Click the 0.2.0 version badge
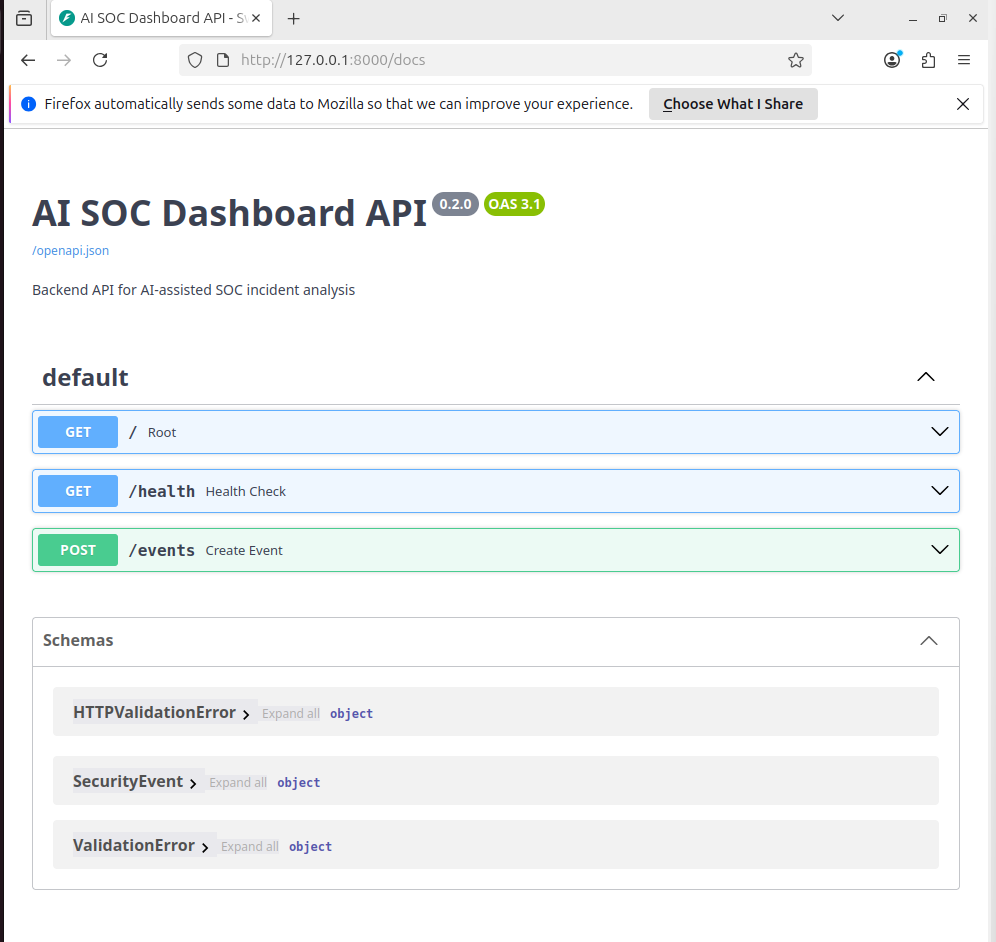 (x=455, y=204)
